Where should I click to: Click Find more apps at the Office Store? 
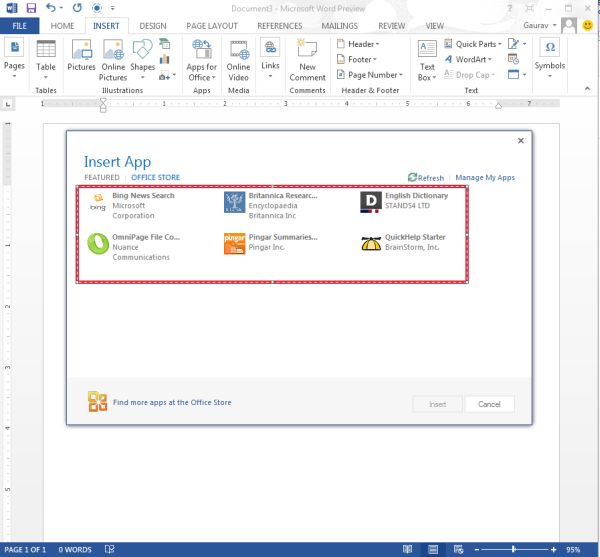tap(172, 402)
